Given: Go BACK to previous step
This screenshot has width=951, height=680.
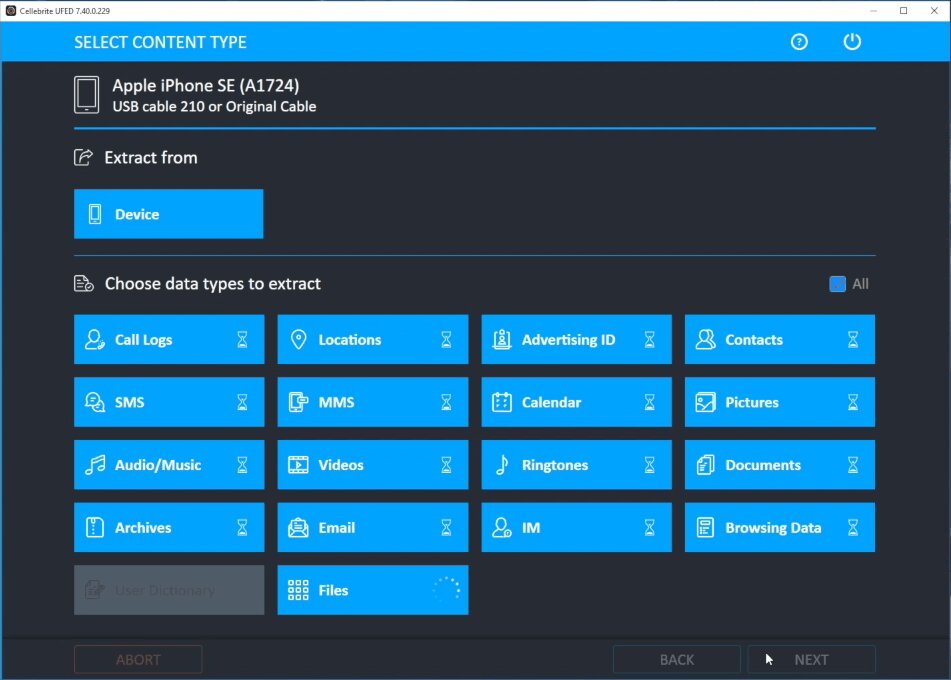Looking at the screenshot, I should pos(676,659).
